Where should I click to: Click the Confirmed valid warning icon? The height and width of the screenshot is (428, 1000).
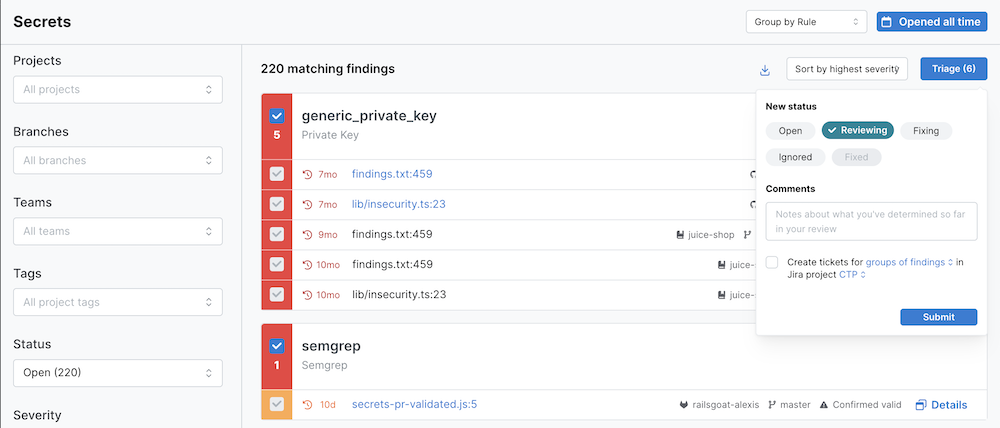point(824,405)
